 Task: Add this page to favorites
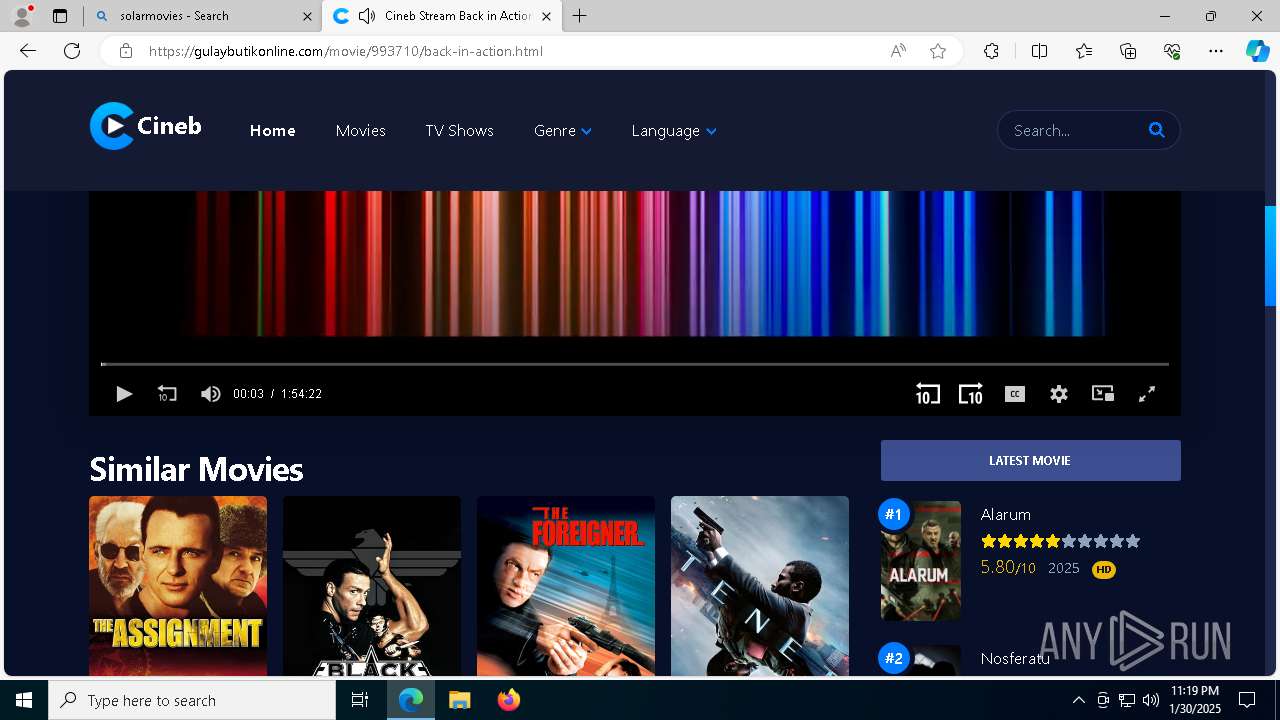[x=938, y=51]
